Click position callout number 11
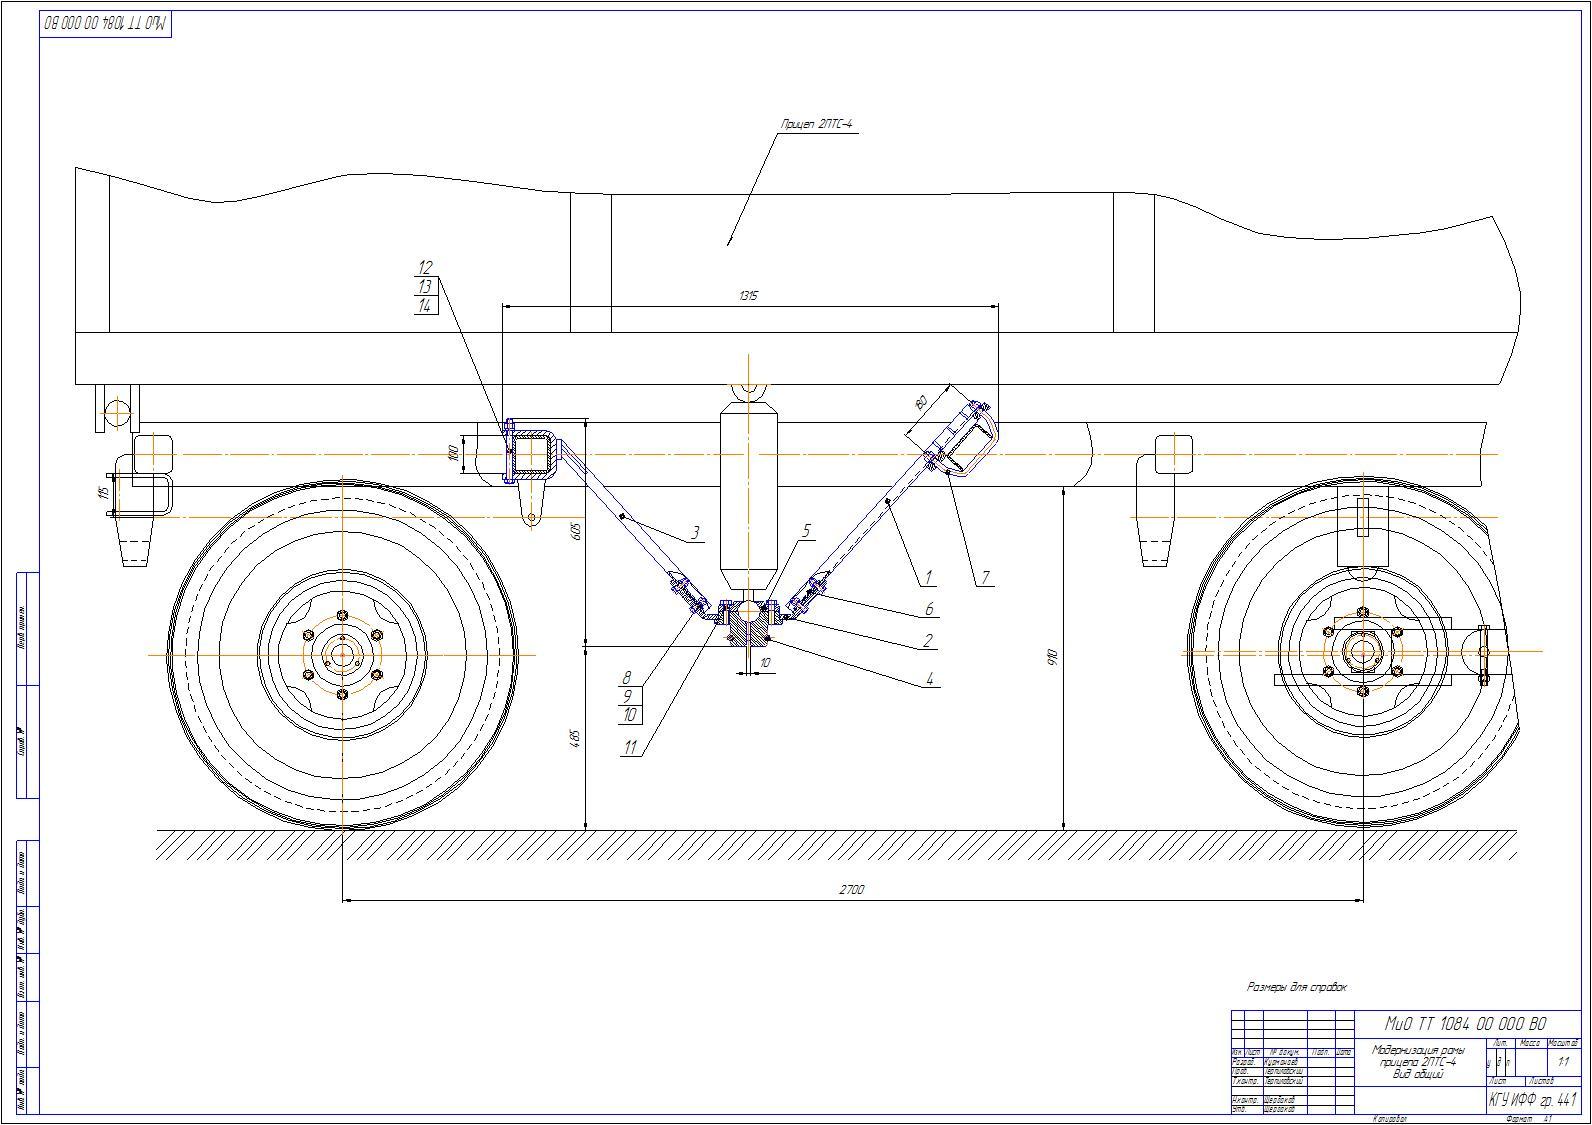 click(x=630, y=747)
